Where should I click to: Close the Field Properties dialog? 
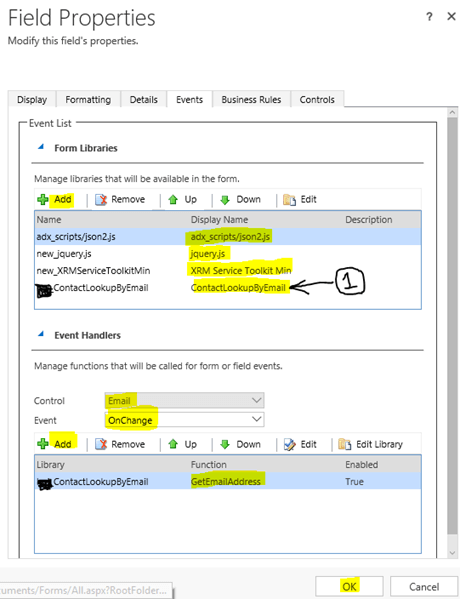[x=451, y=16]
